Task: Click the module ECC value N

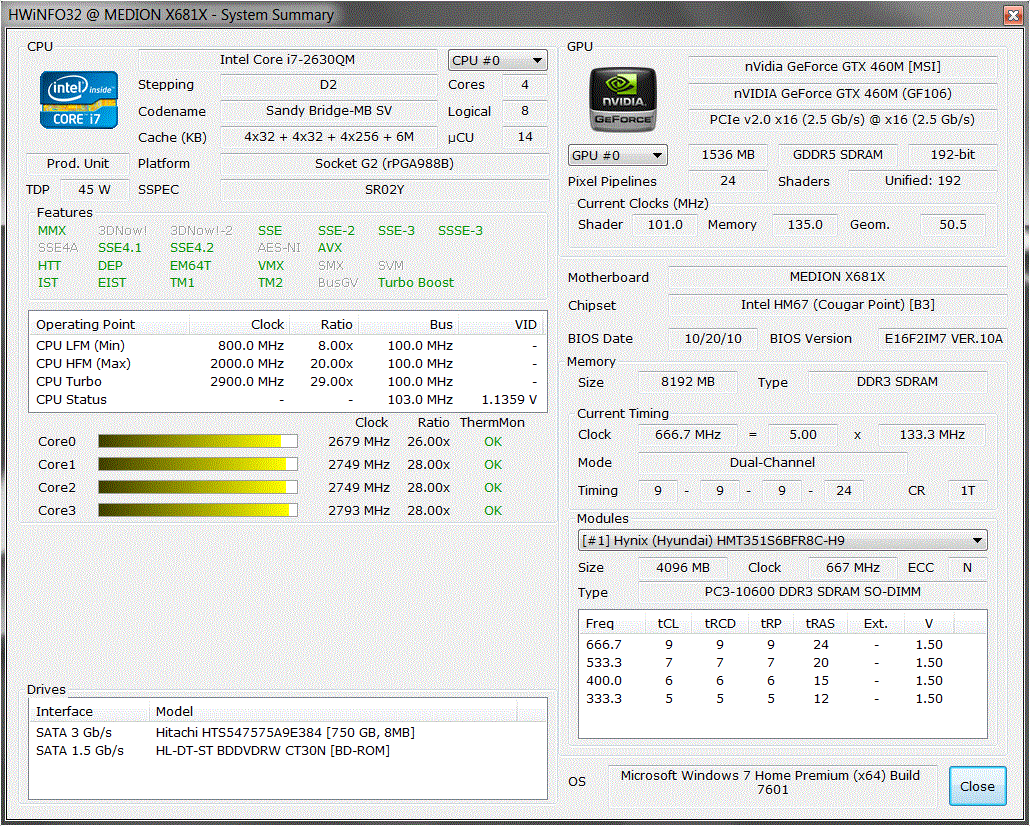Action: pyautogui.click(x=967, y=568)
